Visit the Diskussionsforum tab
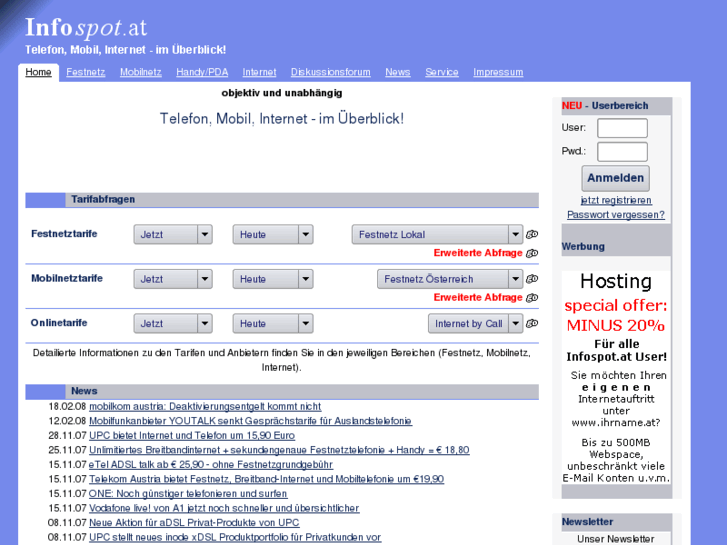 coord(331,72)
